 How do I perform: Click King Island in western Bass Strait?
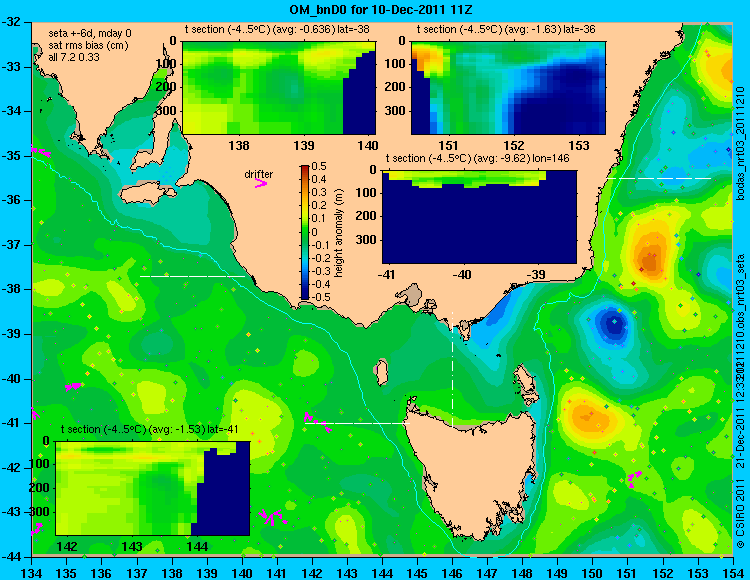[x=381, y=372]
